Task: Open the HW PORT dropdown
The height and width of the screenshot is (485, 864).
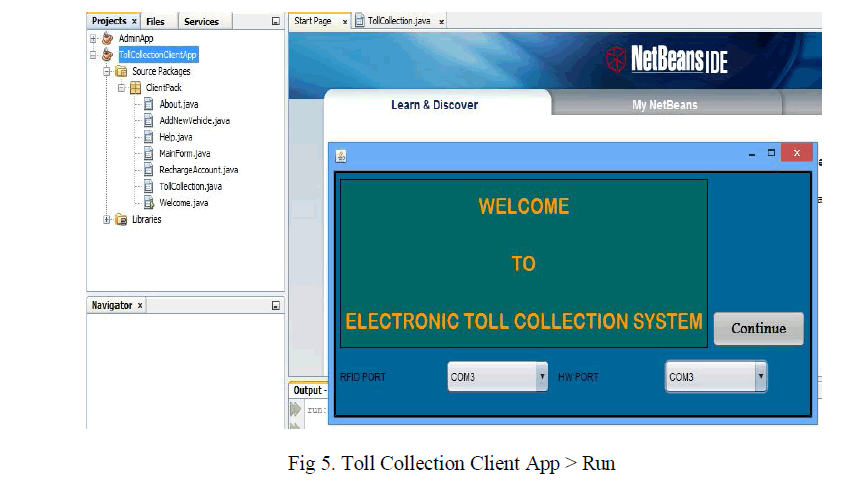Action: (760, 377)
